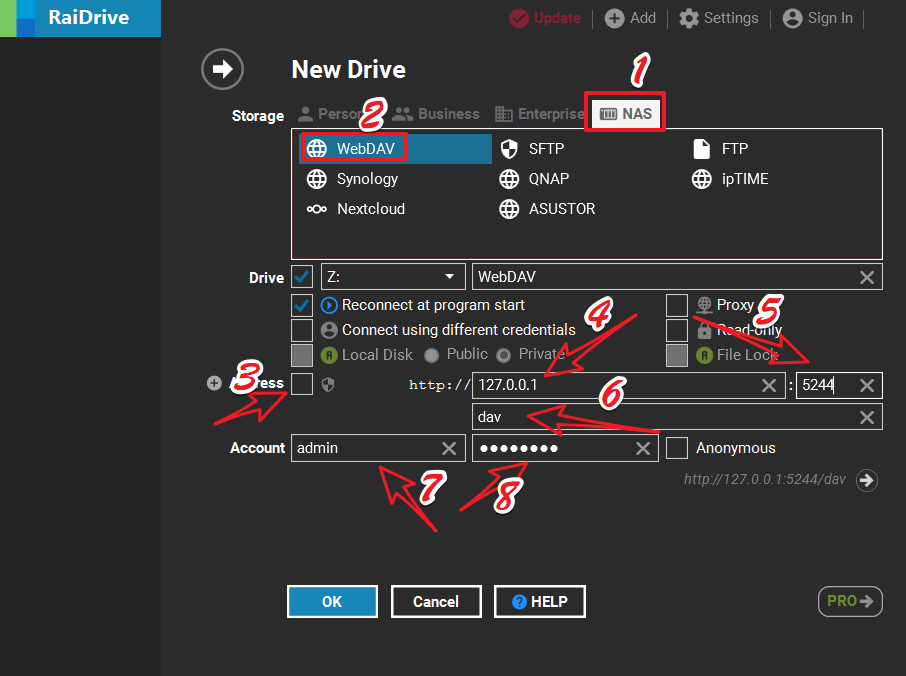Click the RaiDrive logo
The height and width of the screenshot is (676, 906).
[x=80, y=18]
